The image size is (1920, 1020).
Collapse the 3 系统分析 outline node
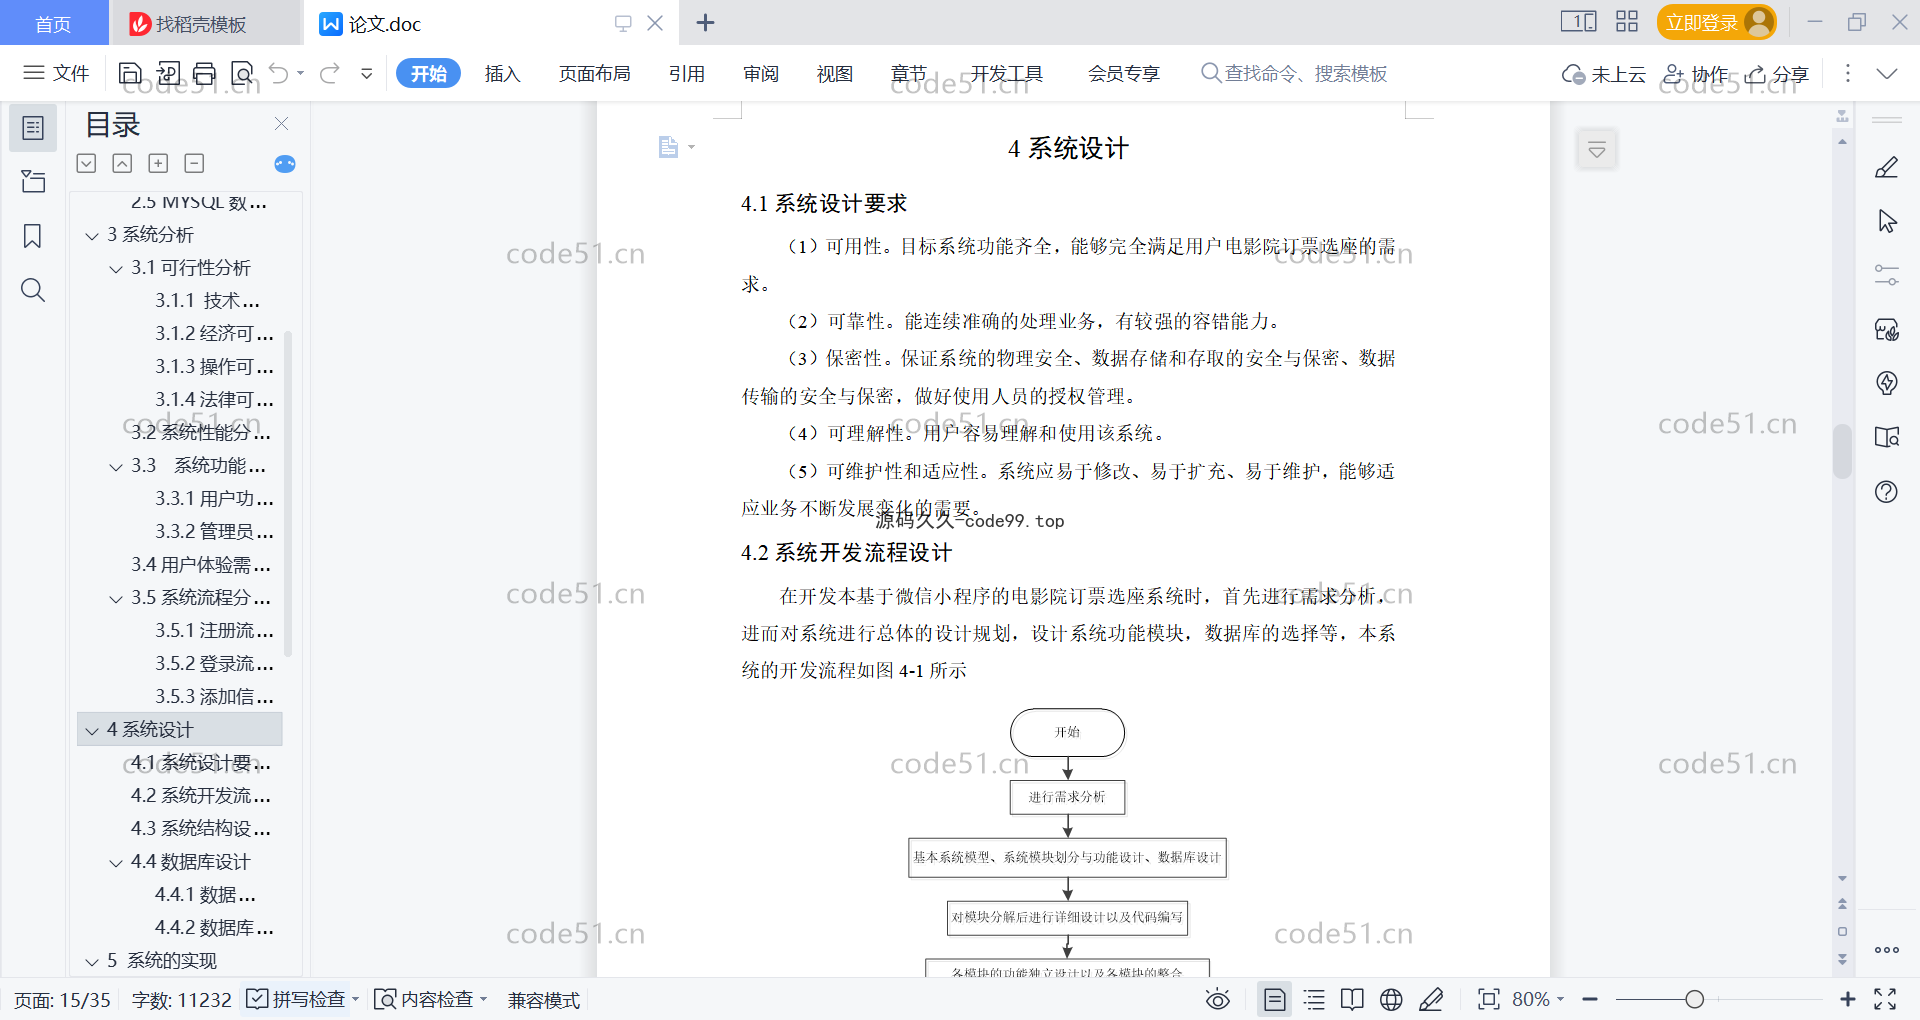92,236
